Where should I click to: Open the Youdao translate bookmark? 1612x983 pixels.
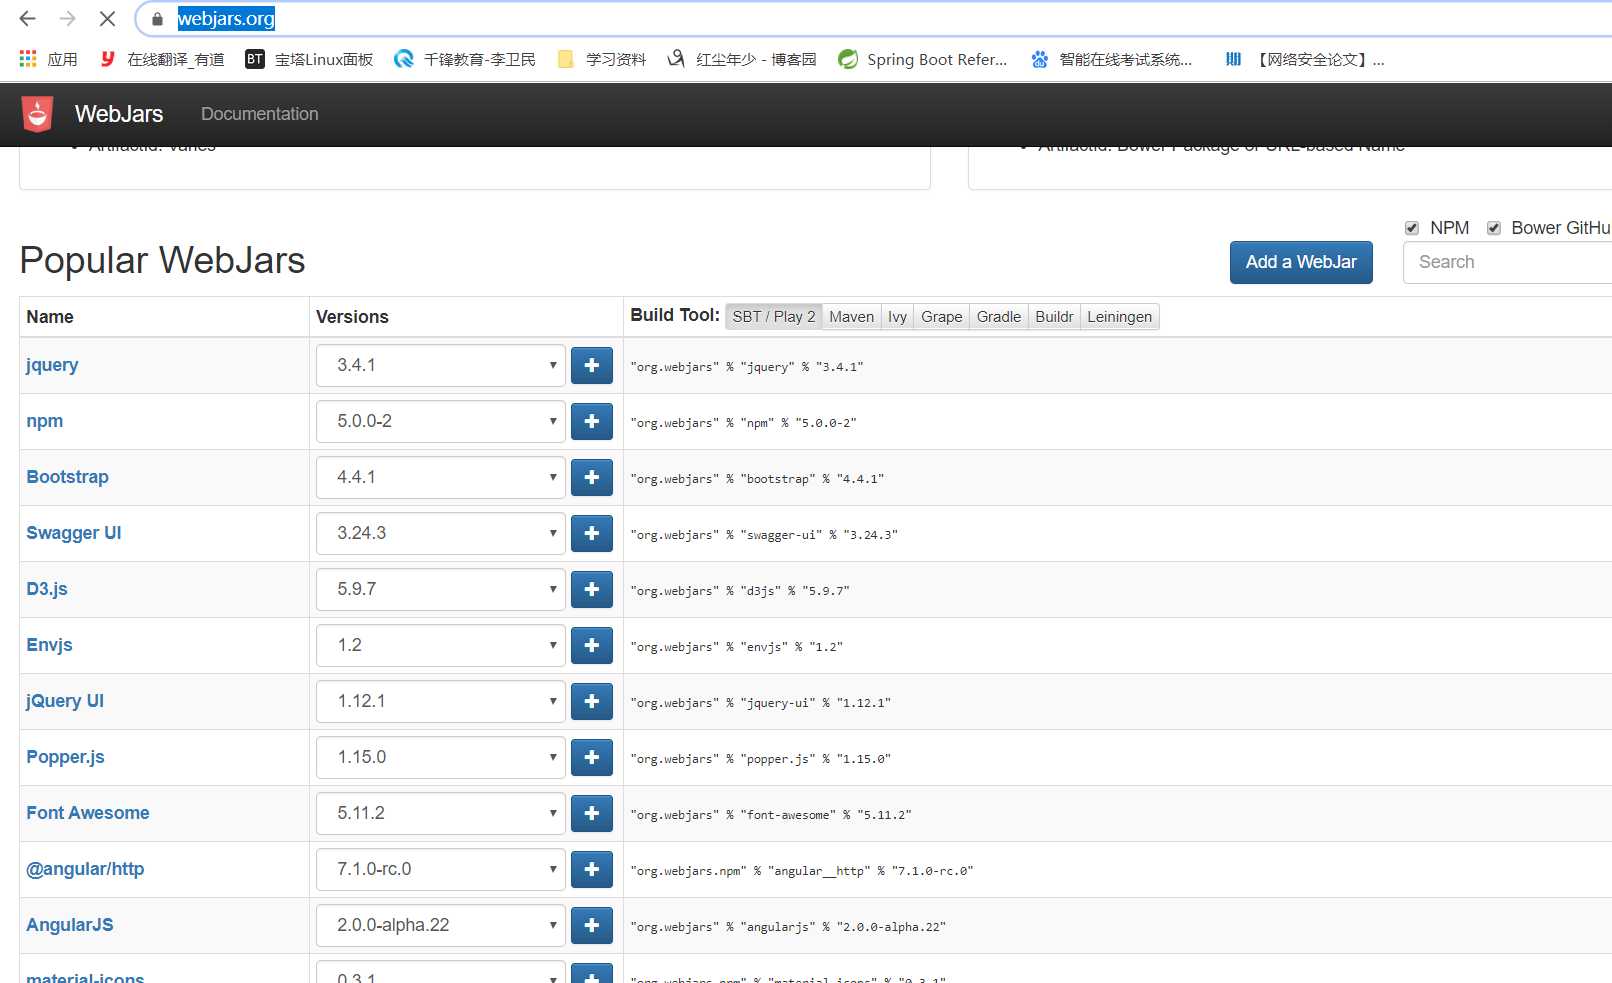point(162,59)
